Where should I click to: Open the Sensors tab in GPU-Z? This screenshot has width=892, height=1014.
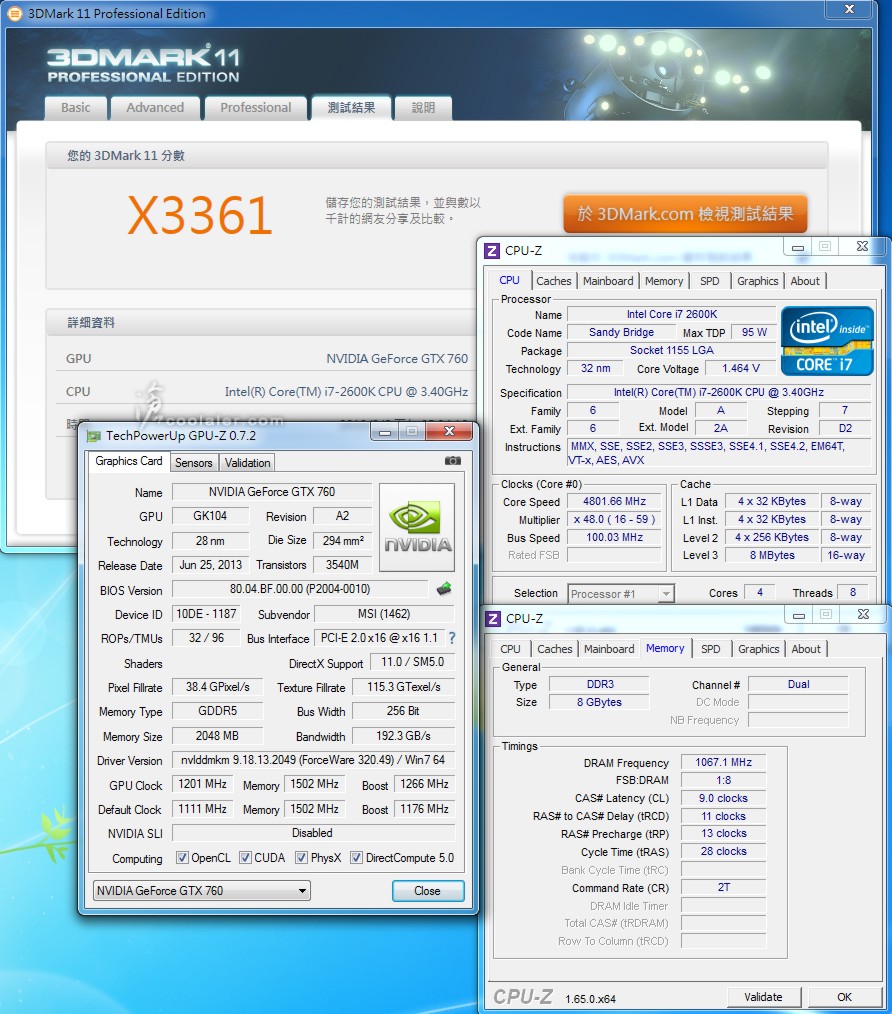[x=193, y=462]
